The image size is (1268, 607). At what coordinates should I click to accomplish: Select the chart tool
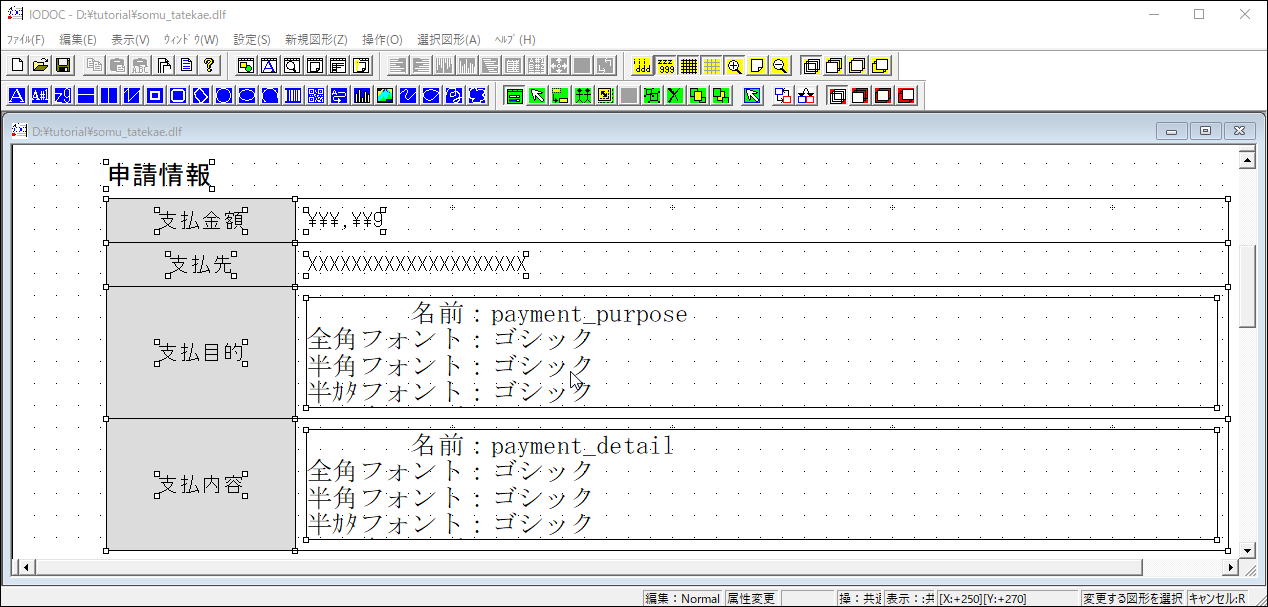(x=361, y=95)
